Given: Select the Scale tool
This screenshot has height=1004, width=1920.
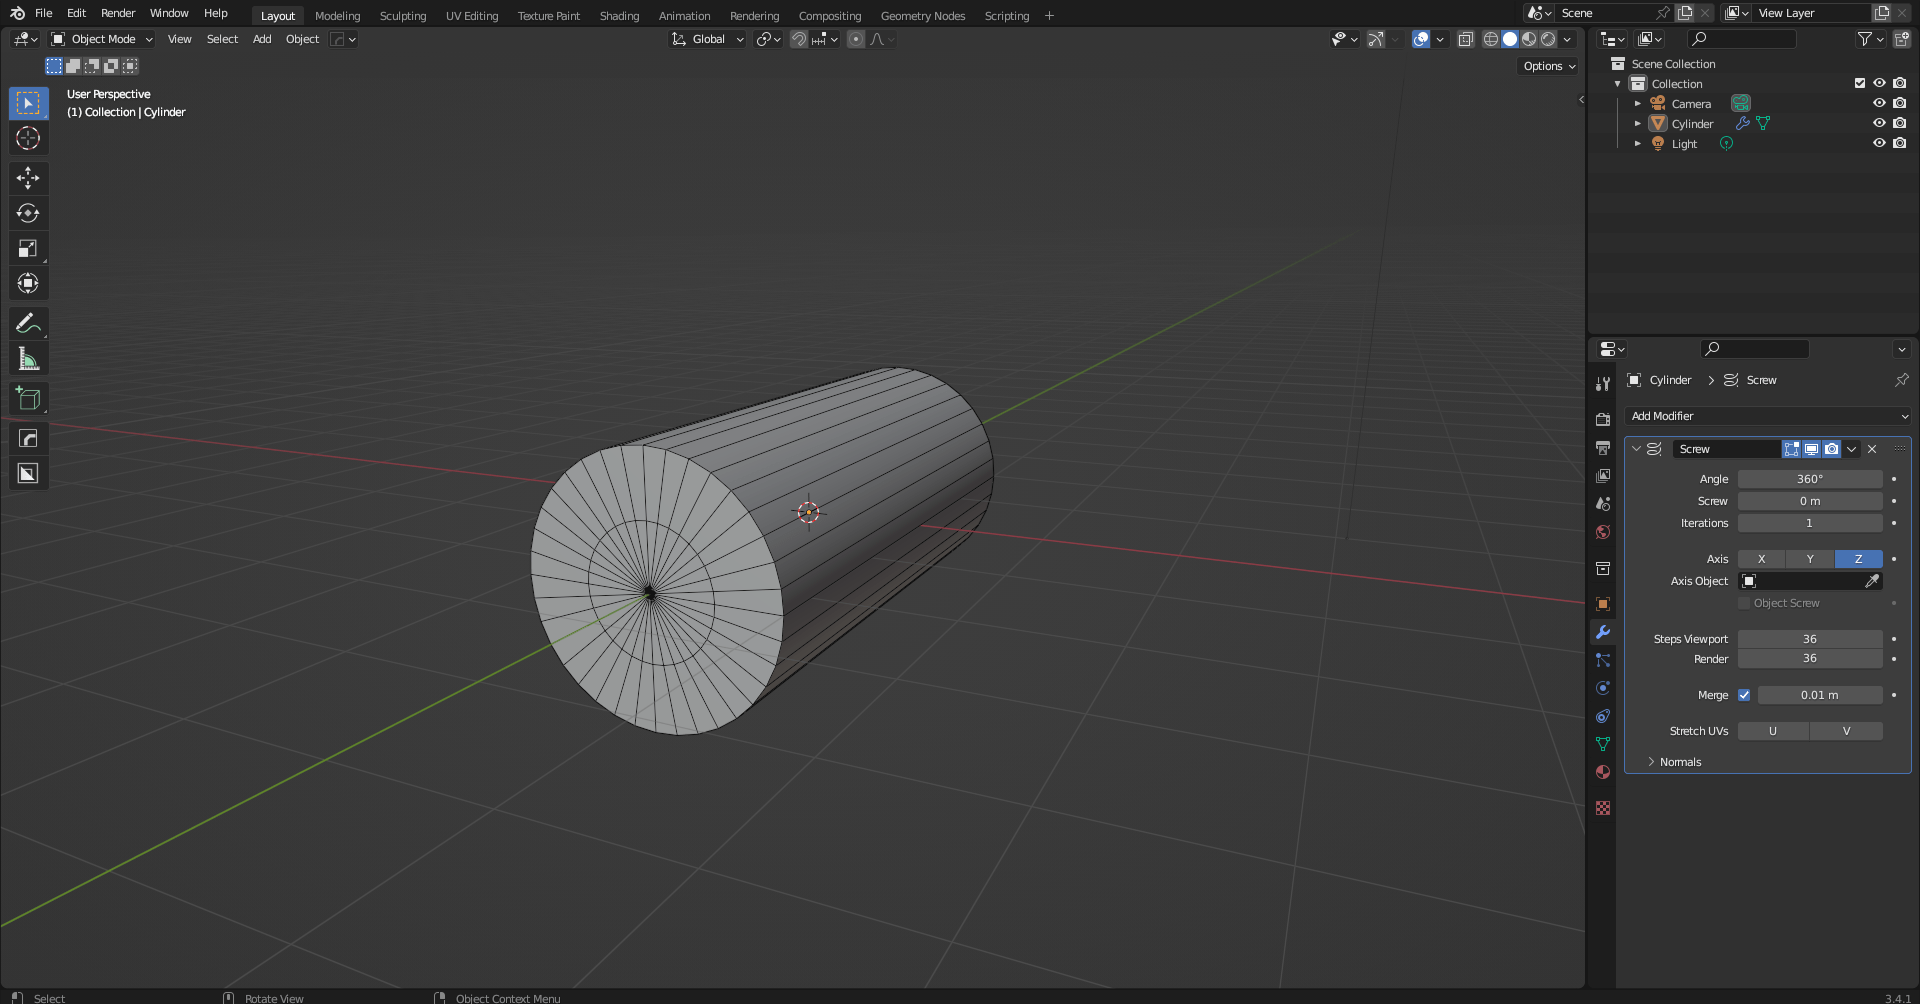Looking at the screenshot, I should coord(28,248).
